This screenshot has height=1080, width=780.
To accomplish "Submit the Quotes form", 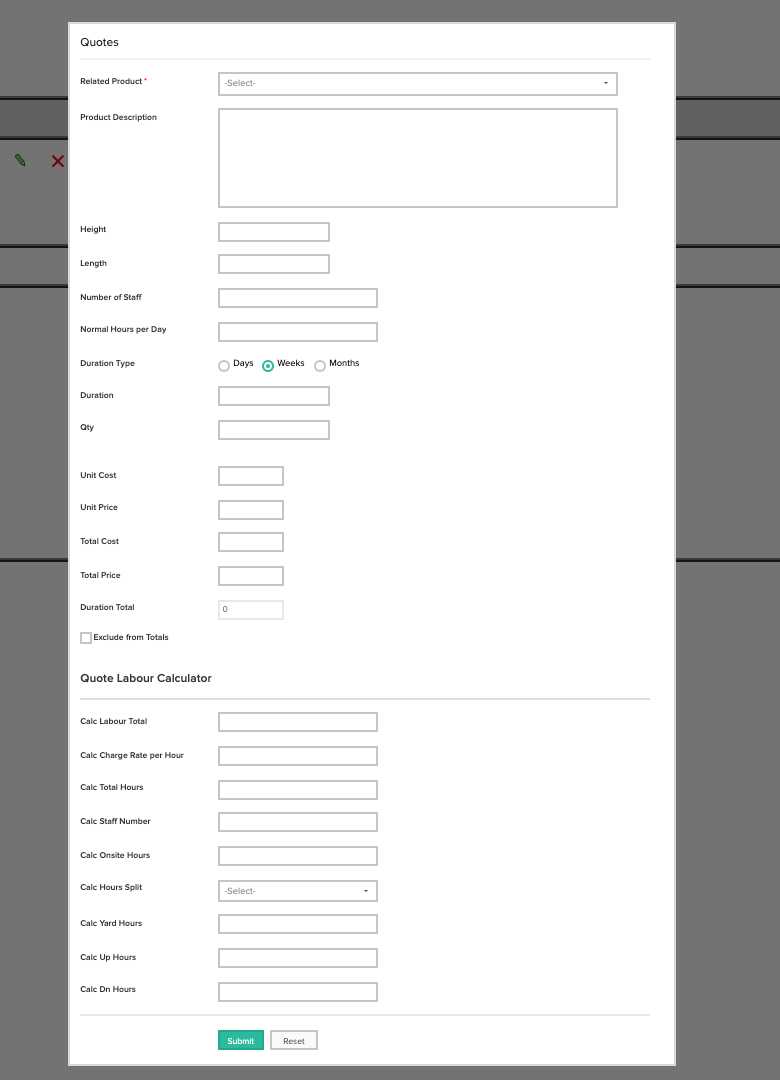I will tap(240, 1040).
